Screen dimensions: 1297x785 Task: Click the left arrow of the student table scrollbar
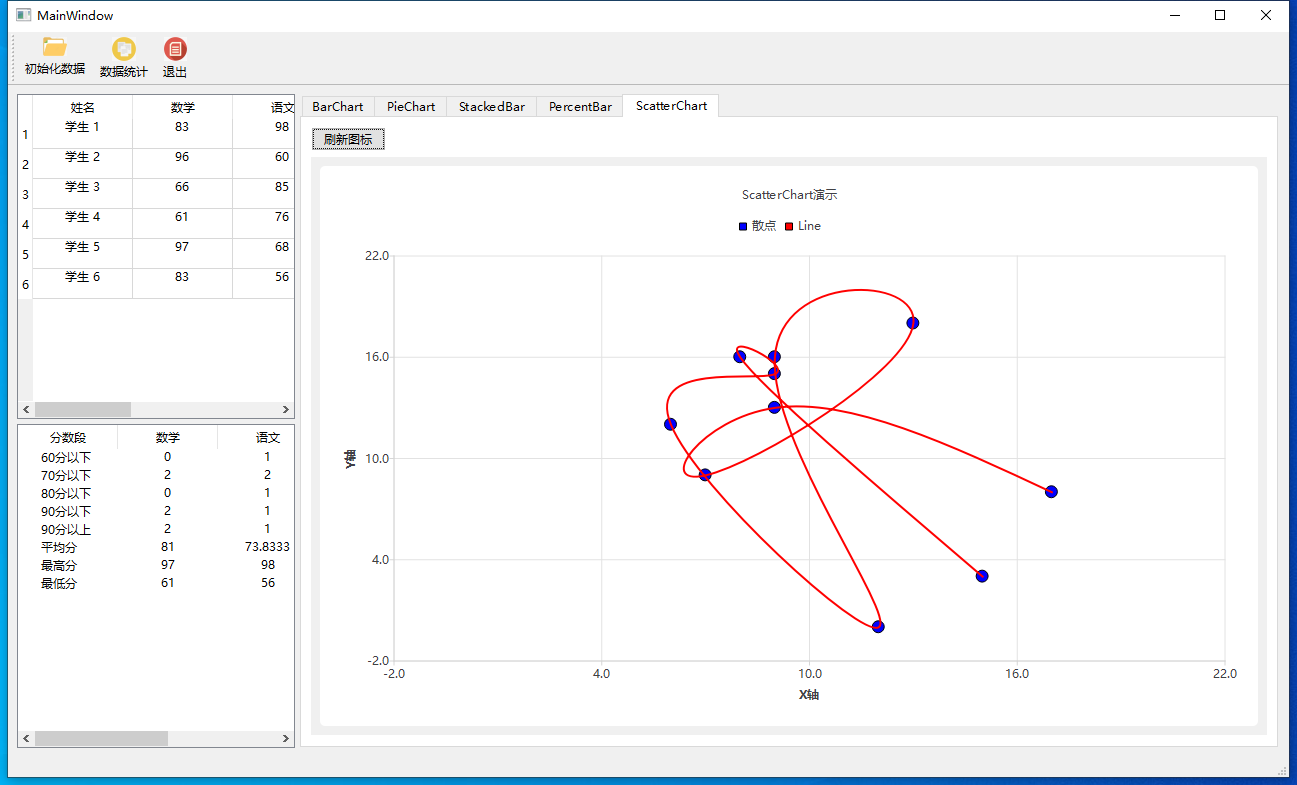25,409
